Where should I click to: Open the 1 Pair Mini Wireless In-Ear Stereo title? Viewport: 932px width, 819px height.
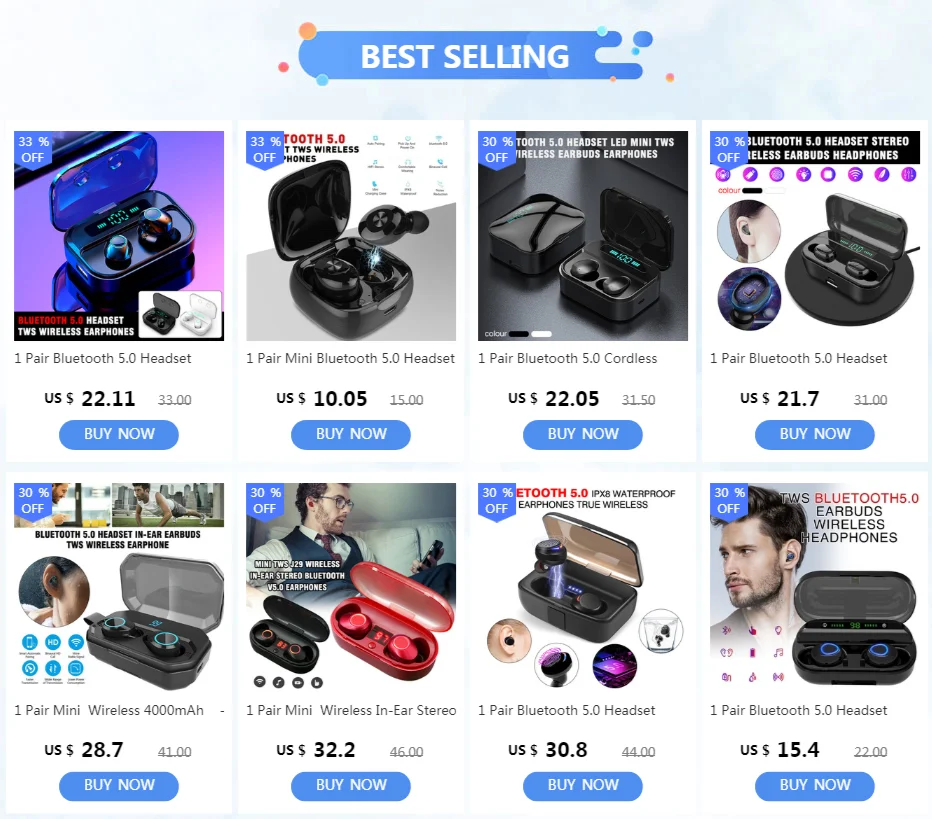tap(351, 710)
